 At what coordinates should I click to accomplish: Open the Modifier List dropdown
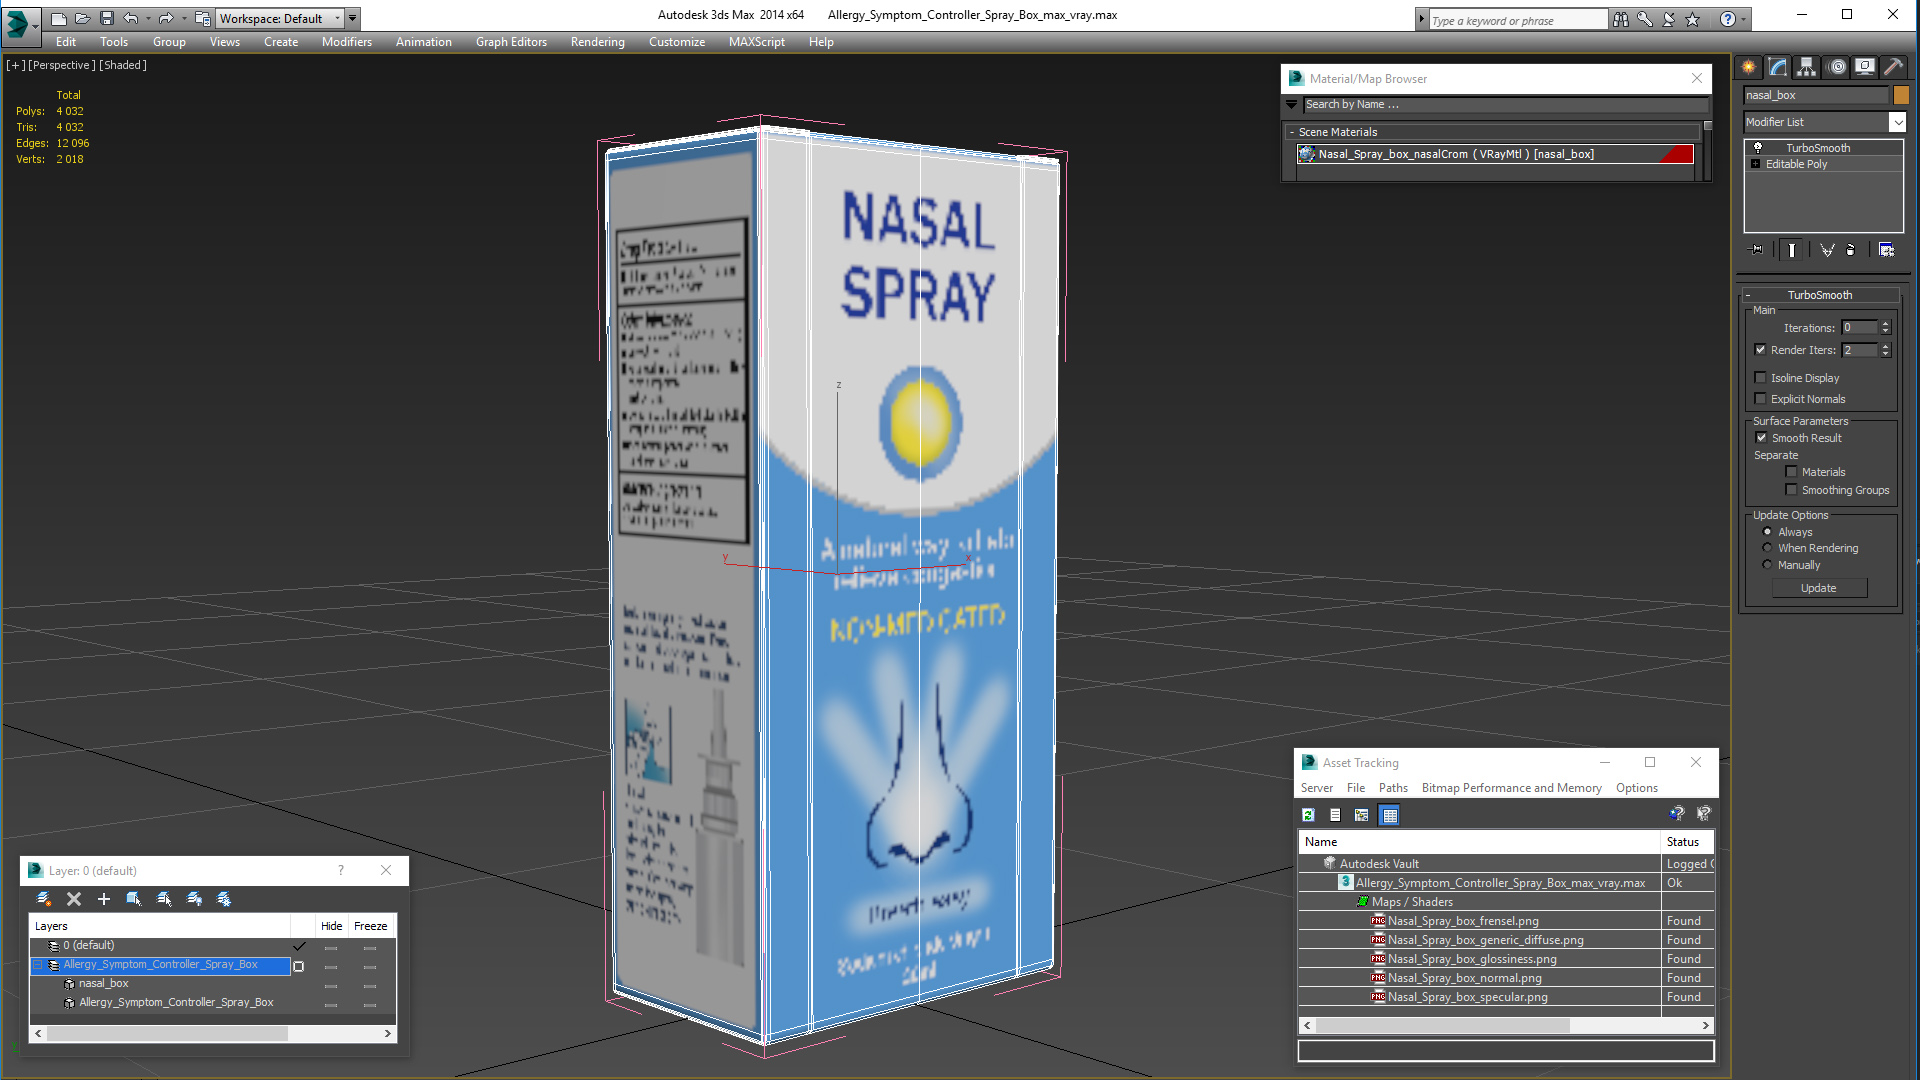click(x=1897, y=122)
